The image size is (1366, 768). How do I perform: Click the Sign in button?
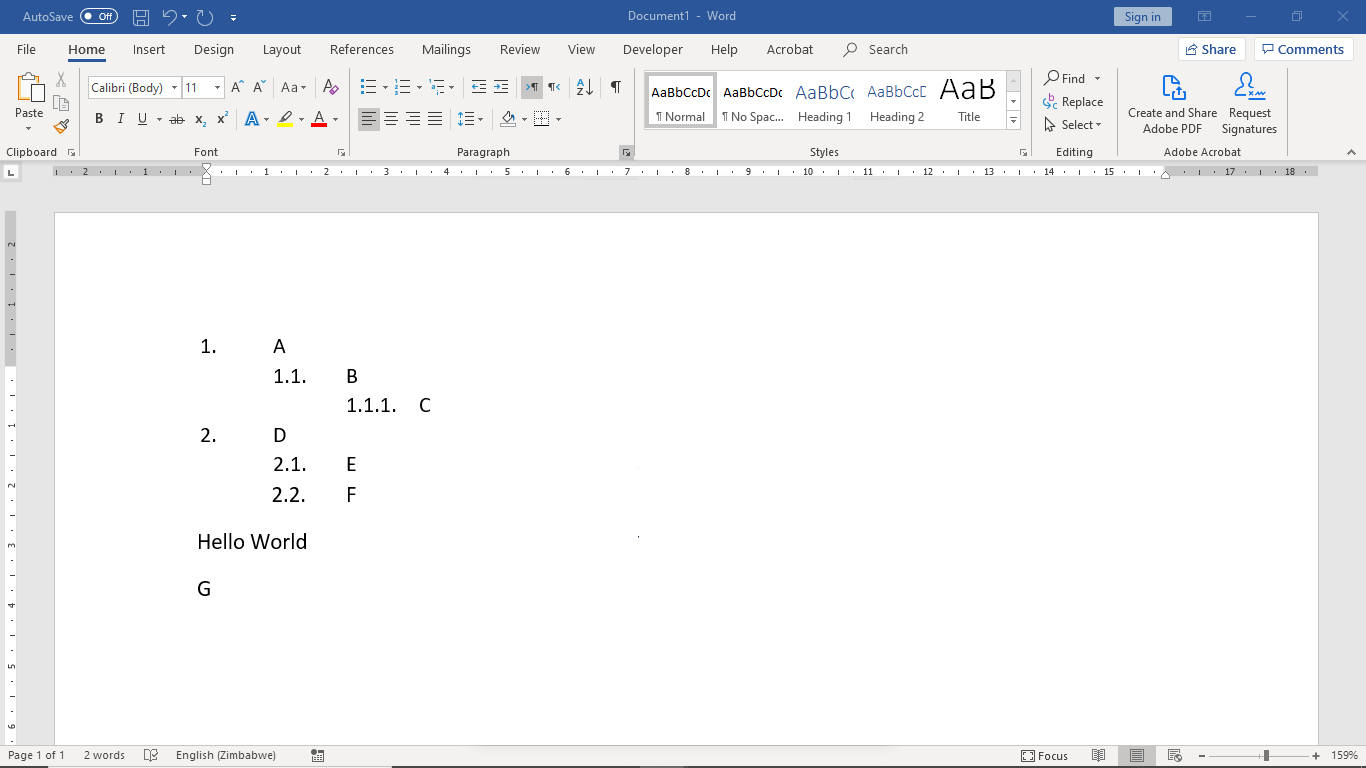coord(1143,17)
